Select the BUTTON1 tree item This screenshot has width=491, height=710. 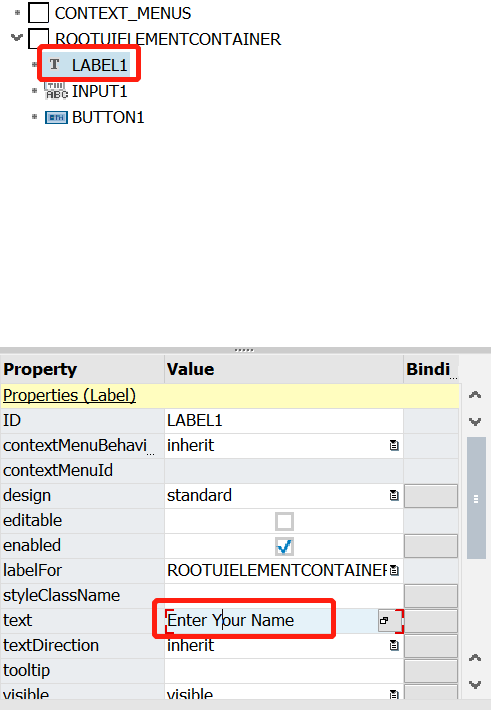[108, 118]
